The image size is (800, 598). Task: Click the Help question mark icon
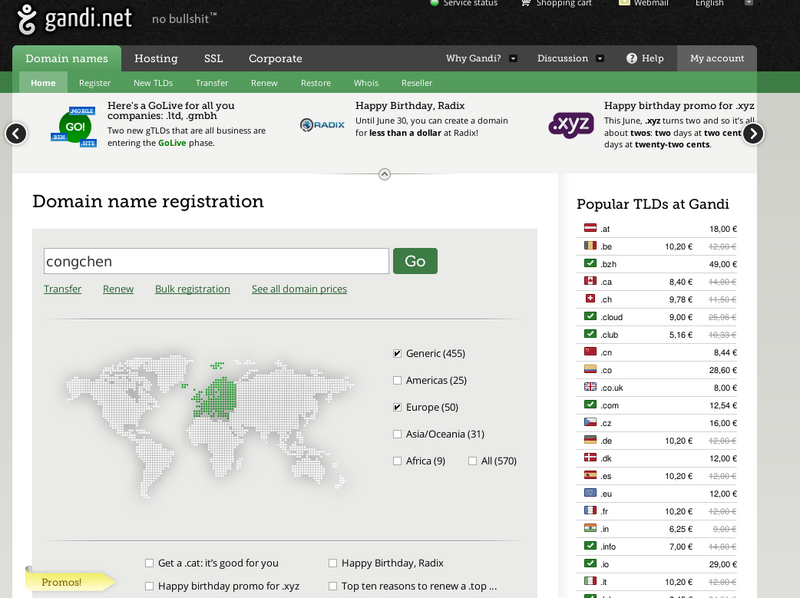632,58
